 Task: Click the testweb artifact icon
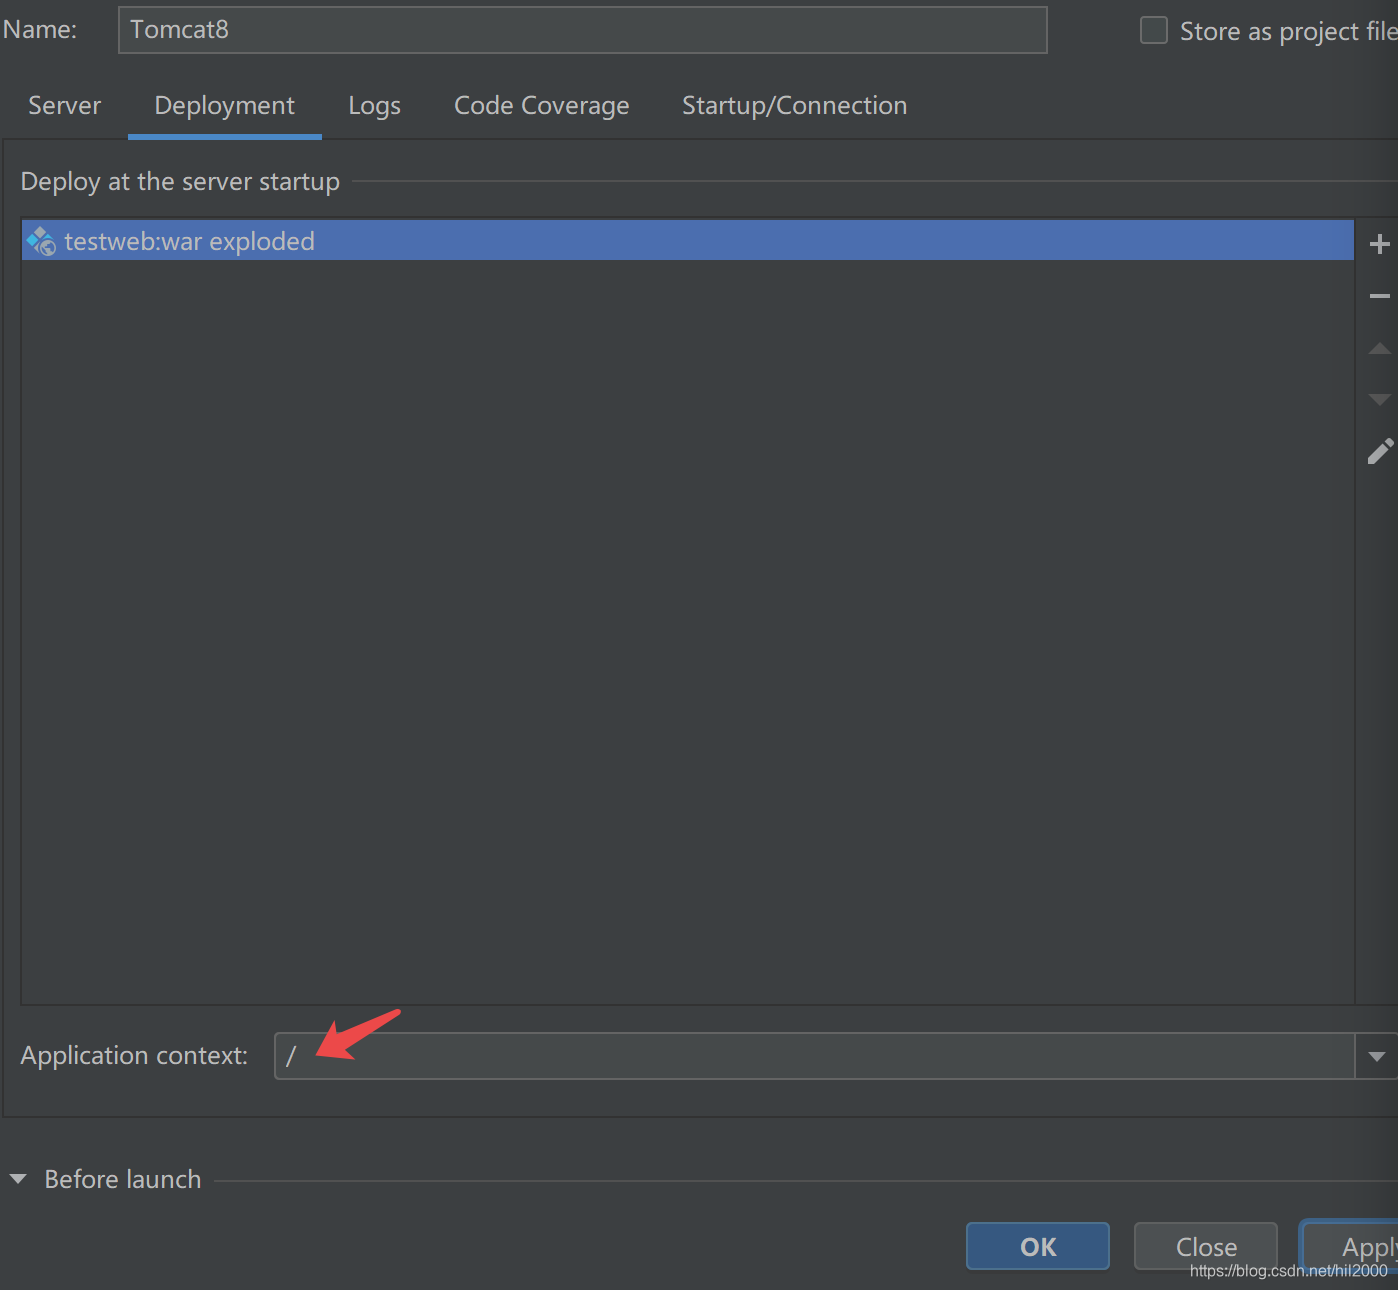click(41, 241)
